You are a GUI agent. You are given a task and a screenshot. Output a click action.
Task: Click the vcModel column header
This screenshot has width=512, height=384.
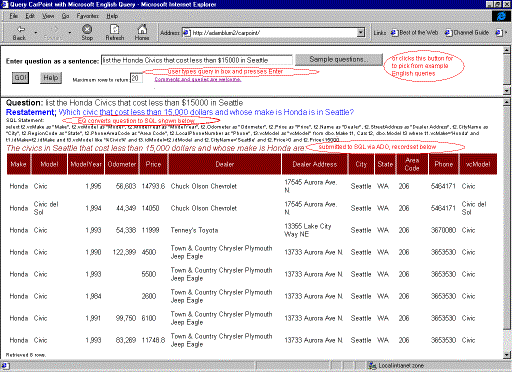tap(478, 164)
